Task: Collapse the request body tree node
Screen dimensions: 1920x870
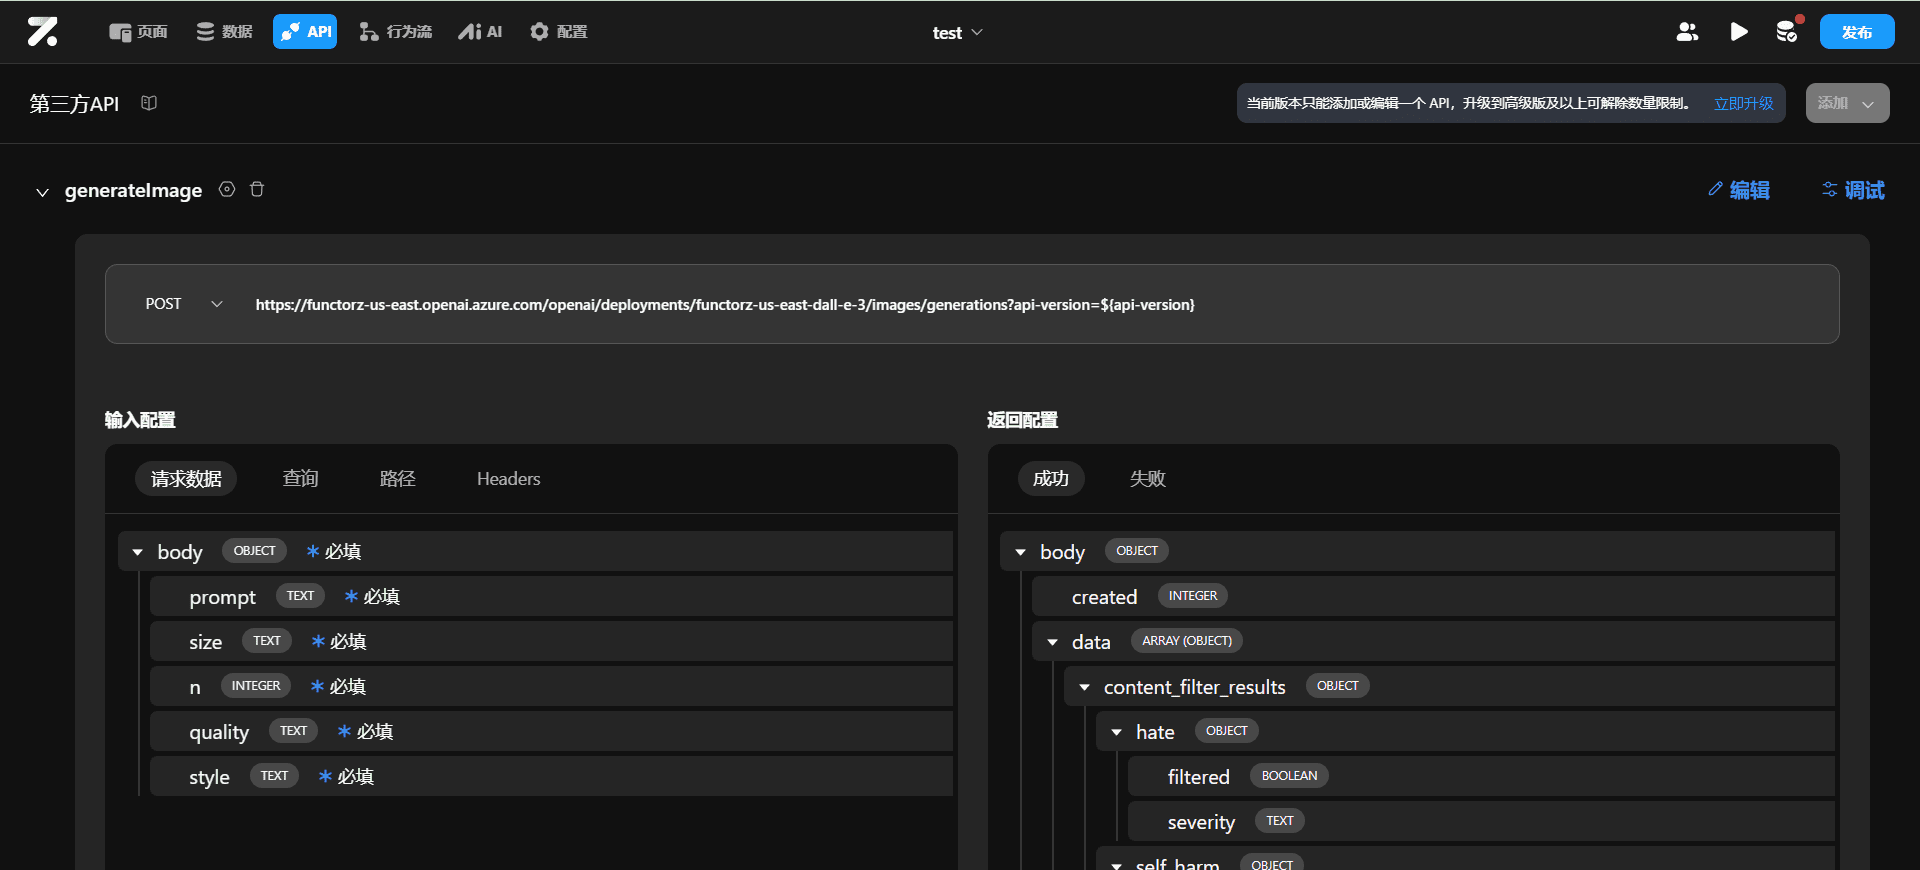Action: 138,552
